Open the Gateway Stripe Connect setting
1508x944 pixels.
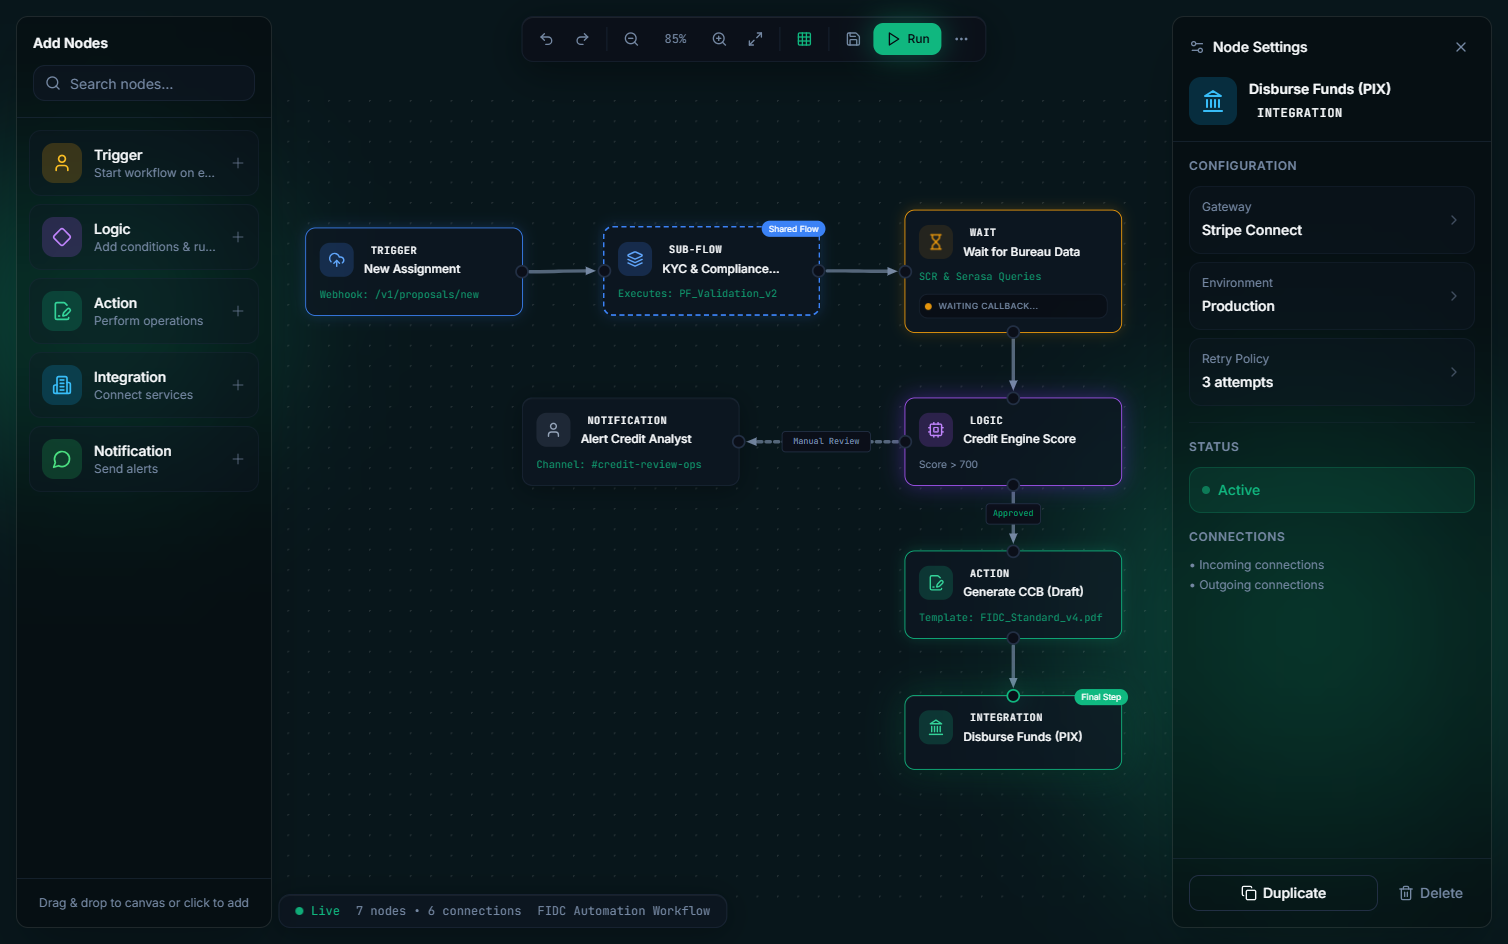(x=1331, y=219)
